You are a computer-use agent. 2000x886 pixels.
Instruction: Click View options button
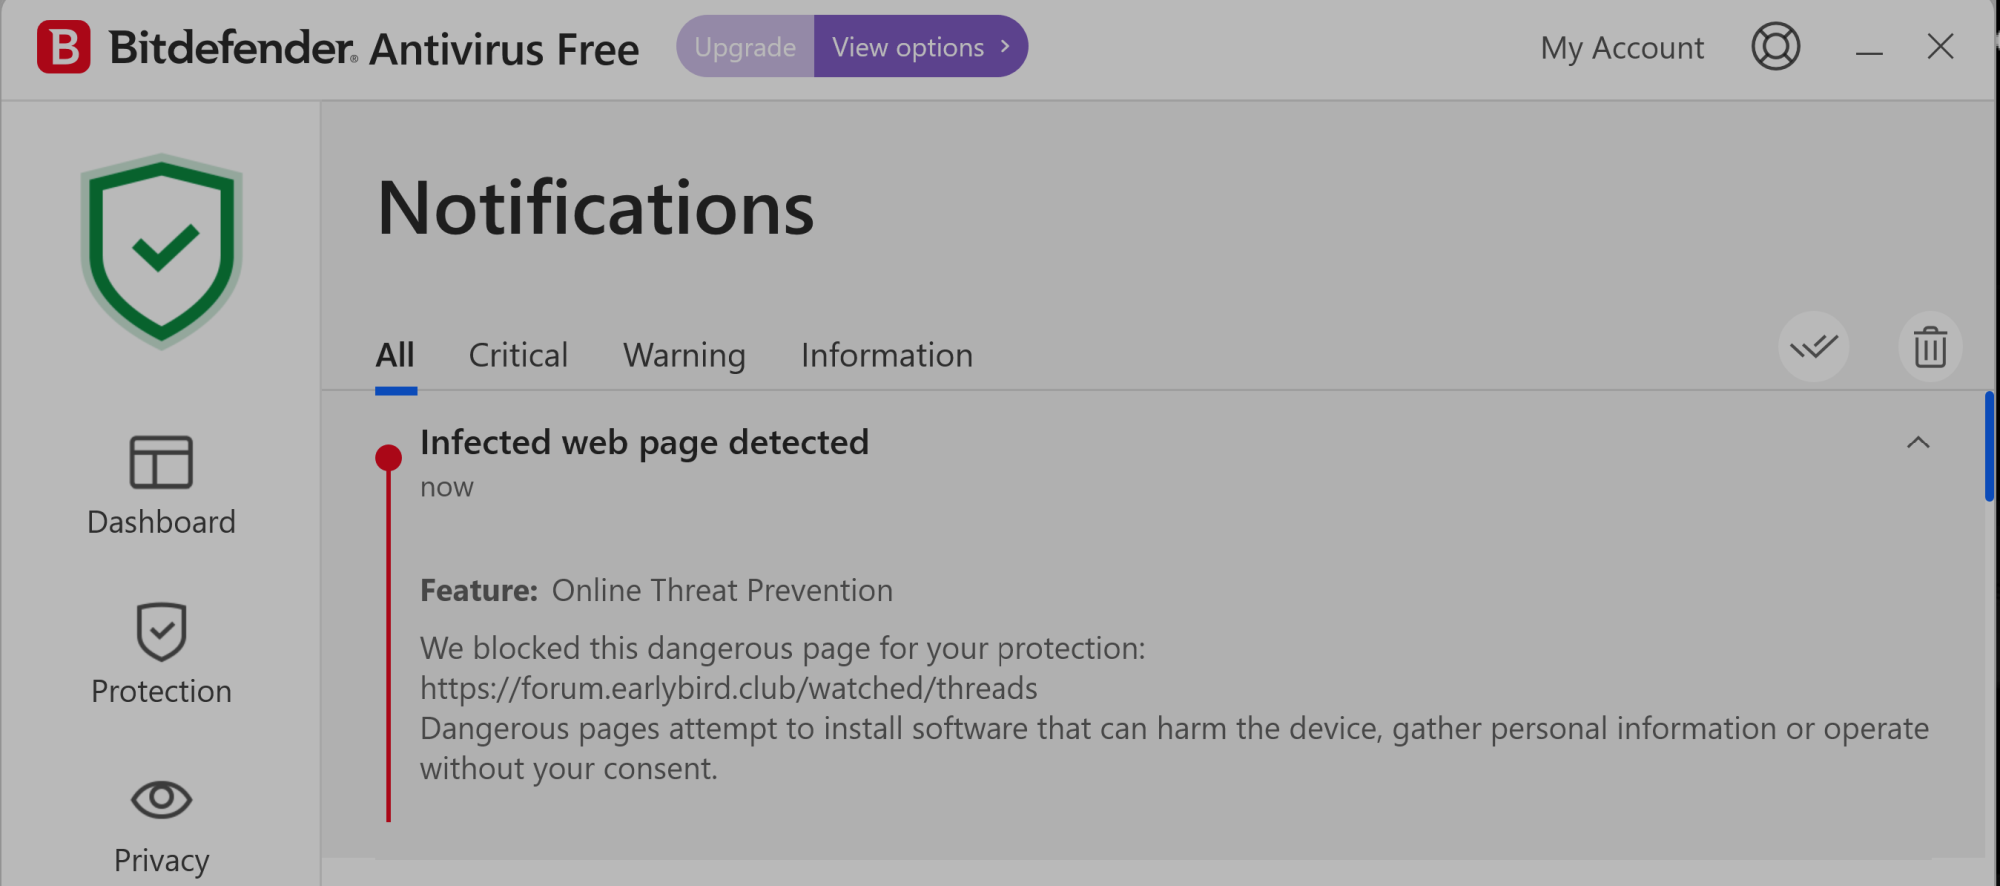point(920,47)
